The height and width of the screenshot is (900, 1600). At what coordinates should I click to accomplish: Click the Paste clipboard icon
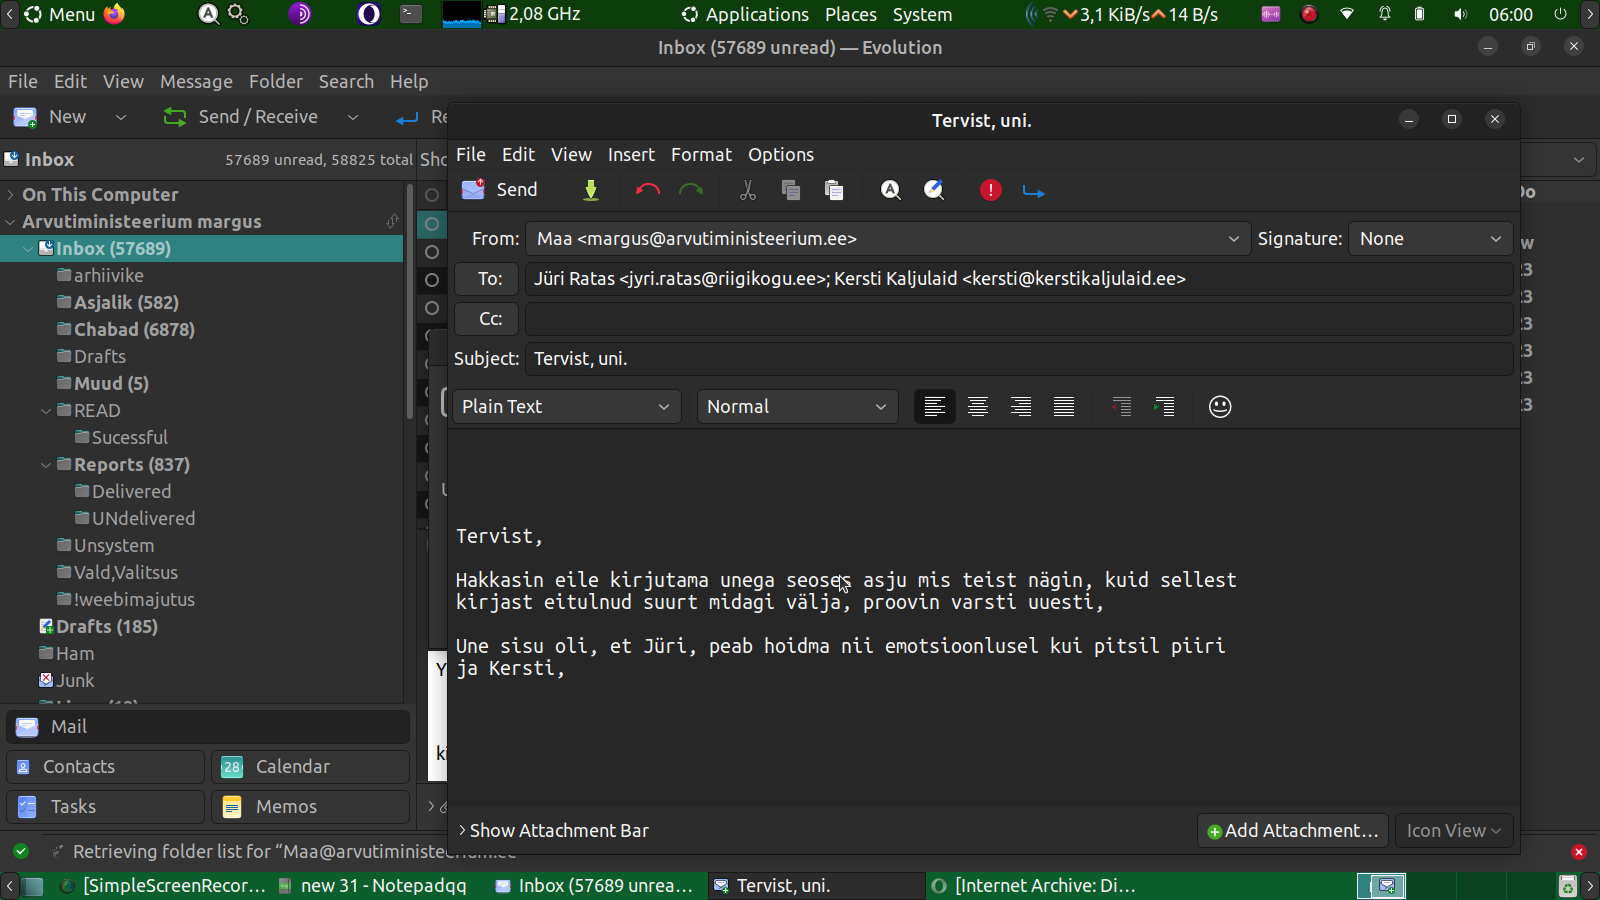coord(833,190)
